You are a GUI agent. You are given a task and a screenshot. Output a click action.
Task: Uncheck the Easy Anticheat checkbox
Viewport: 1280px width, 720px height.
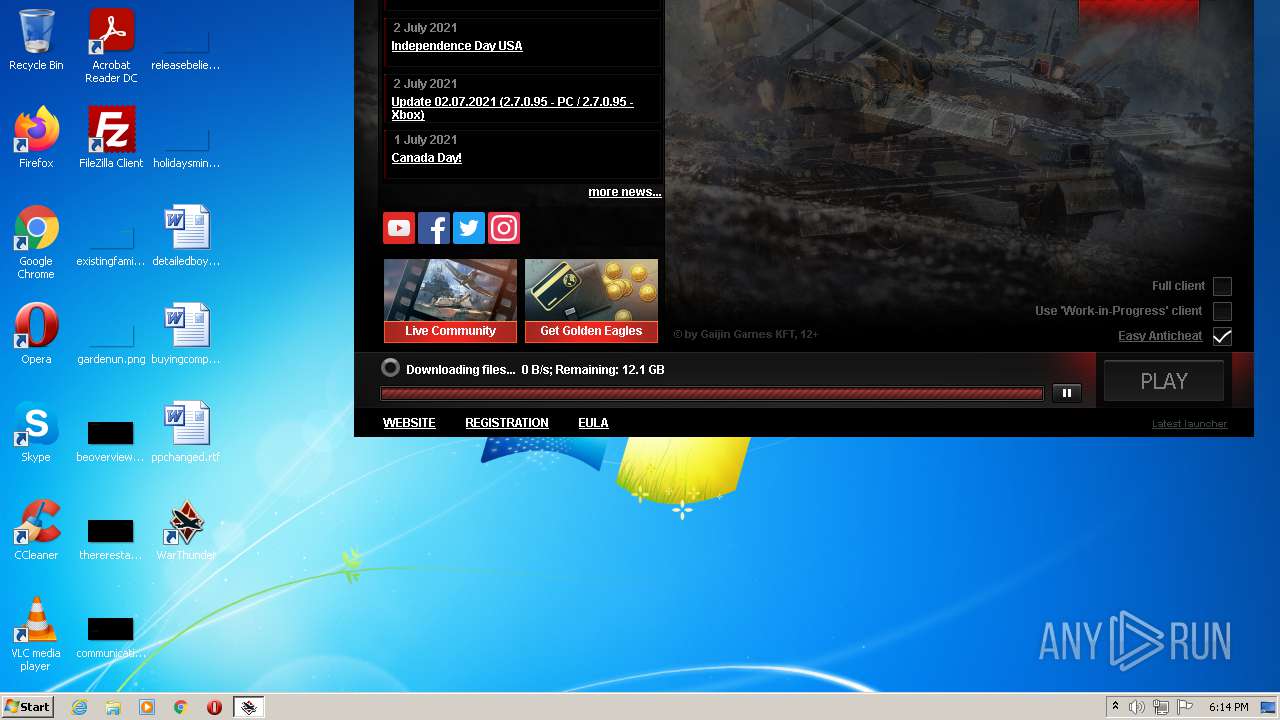(1222, 336)
